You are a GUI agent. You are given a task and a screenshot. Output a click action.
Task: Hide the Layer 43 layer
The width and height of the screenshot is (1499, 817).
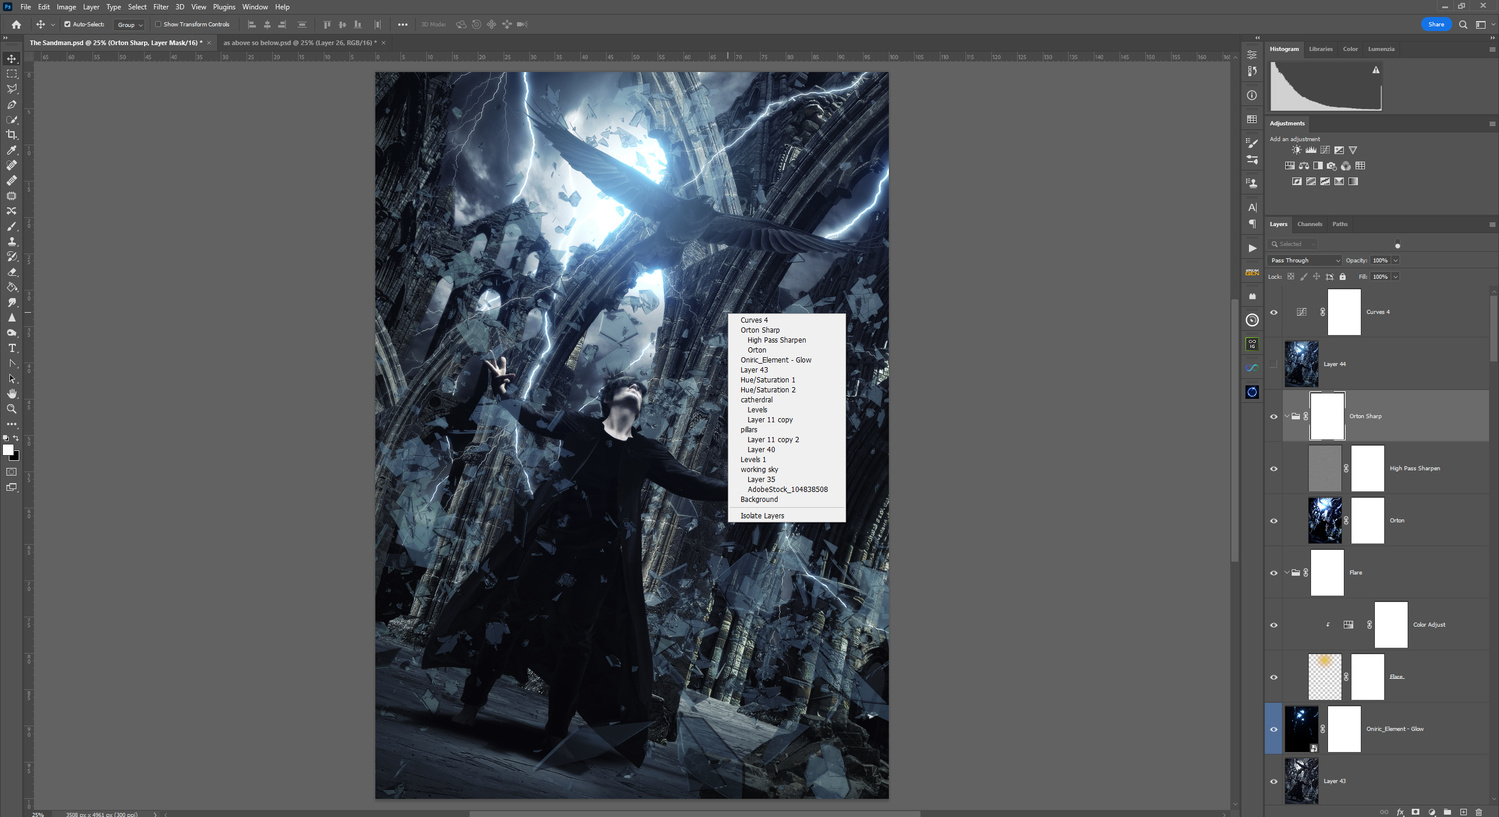(x=1274, y=781)
